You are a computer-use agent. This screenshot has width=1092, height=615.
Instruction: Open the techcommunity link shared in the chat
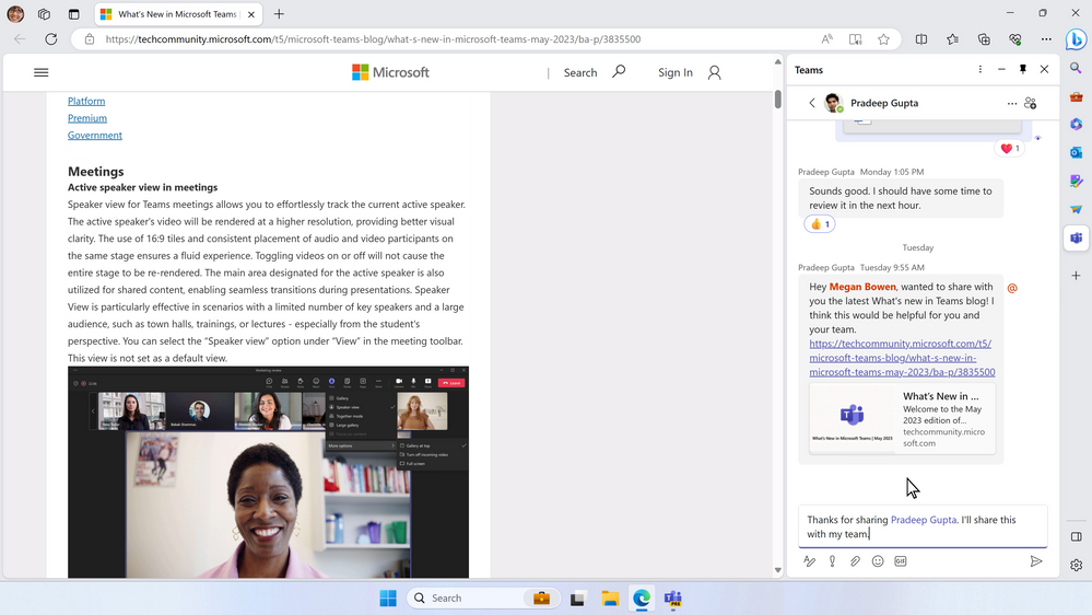(901, 358)
